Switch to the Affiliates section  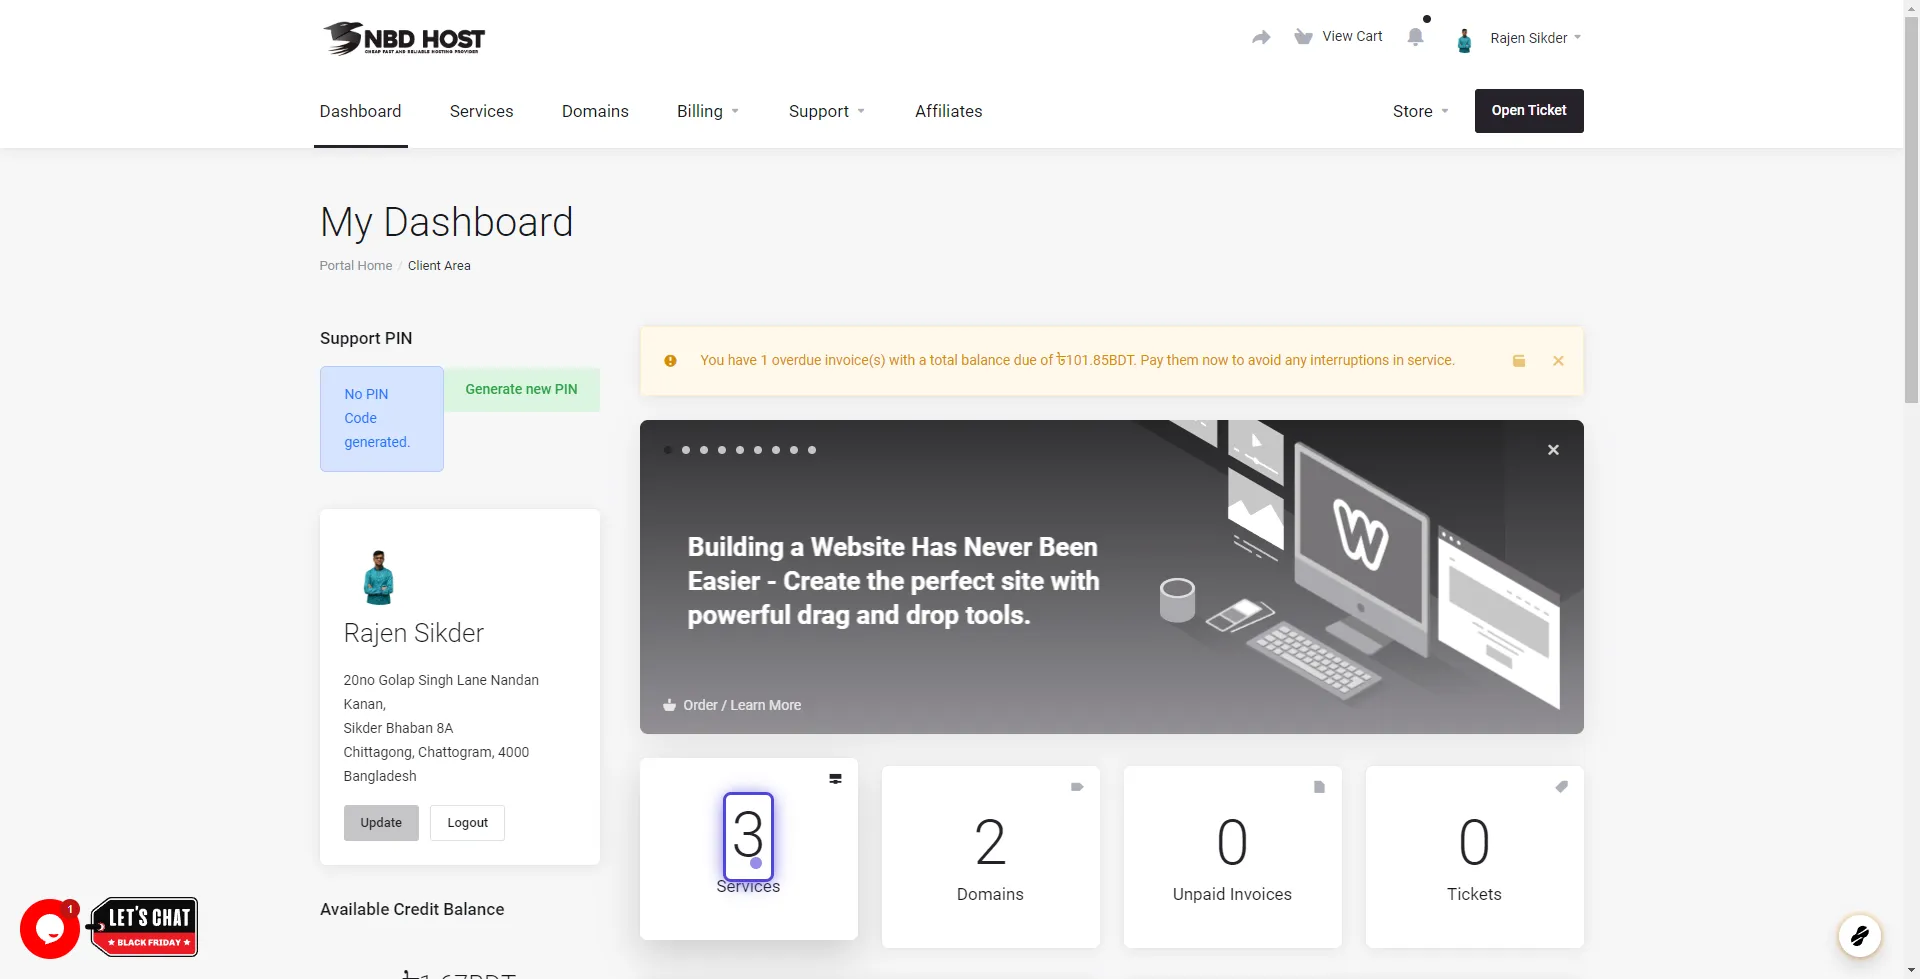(948, 111)
